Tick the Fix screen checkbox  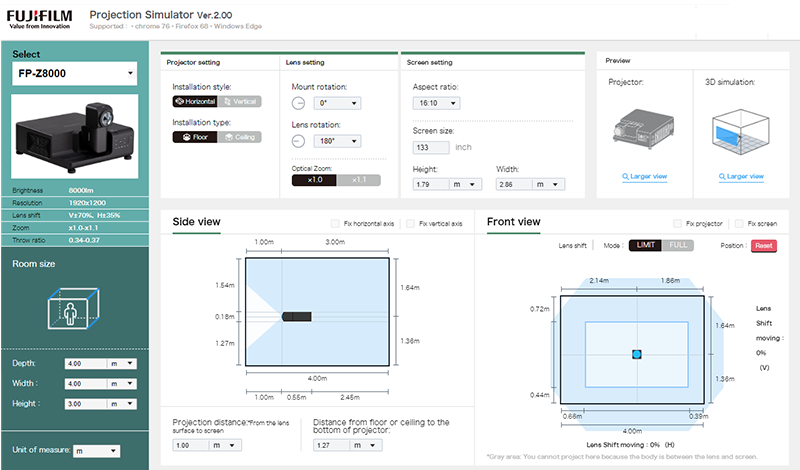pos(740,224)
